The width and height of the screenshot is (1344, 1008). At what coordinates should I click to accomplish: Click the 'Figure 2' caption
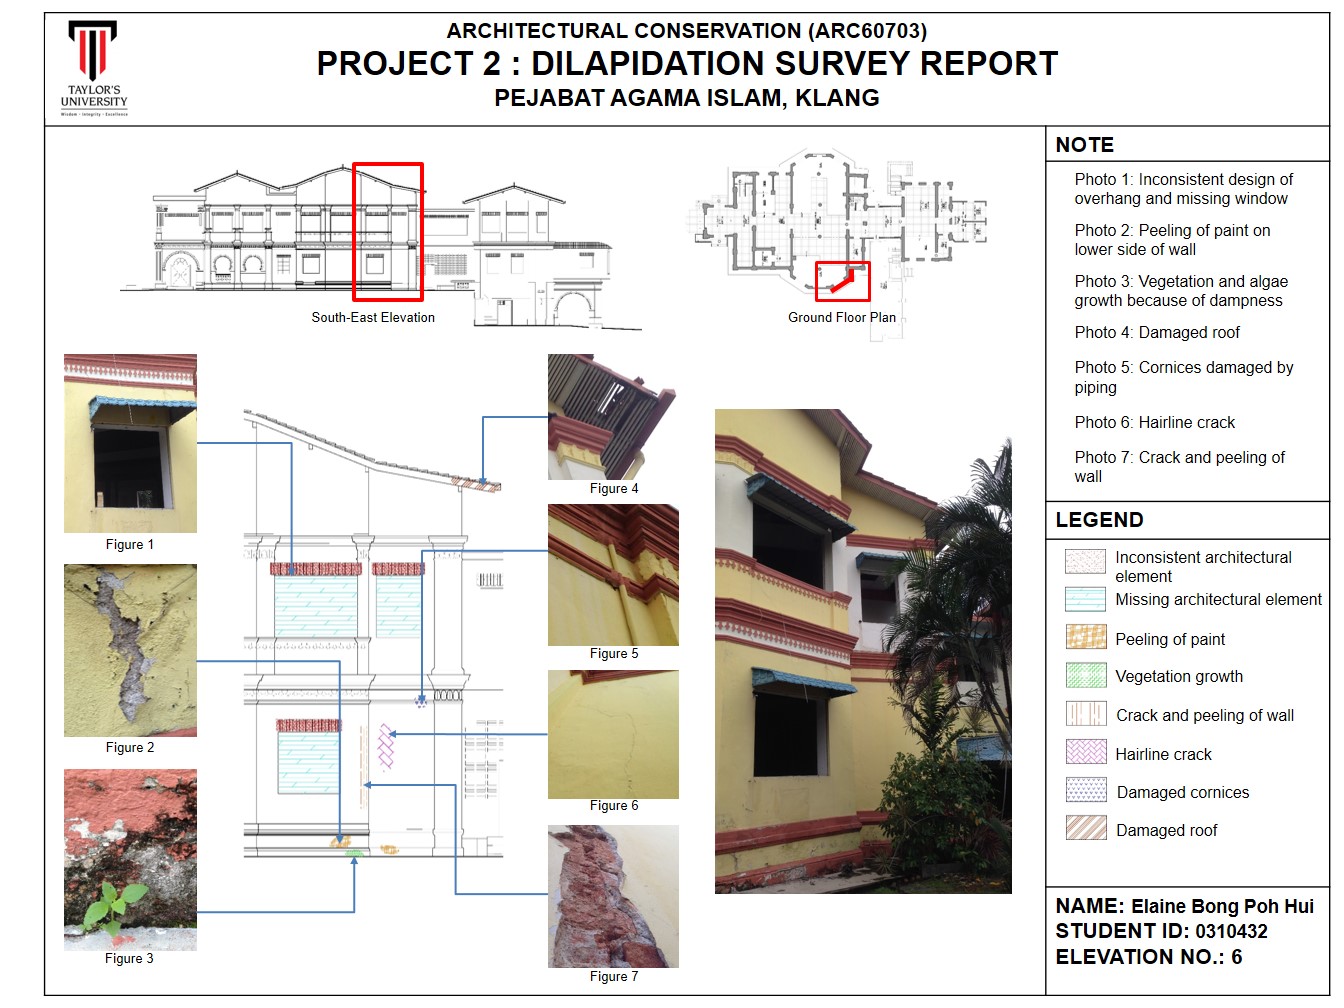(130, 748)
